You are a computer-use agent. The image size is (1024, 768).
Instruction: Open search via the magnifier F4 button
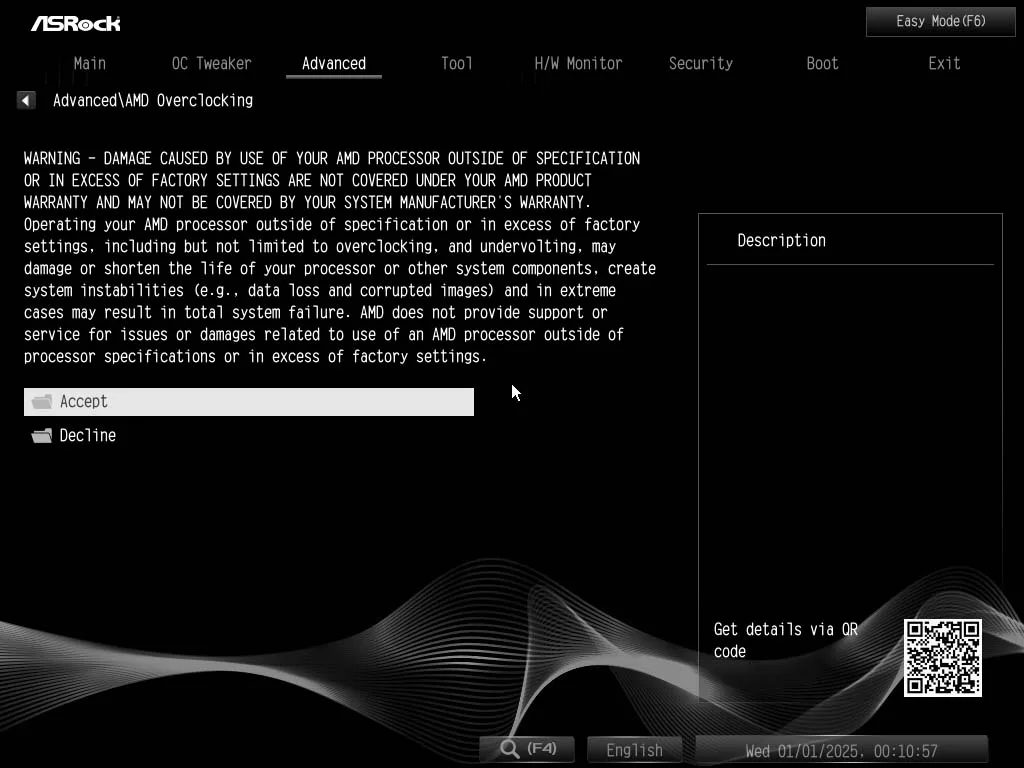pyautogui.click(x=528, y=748)
